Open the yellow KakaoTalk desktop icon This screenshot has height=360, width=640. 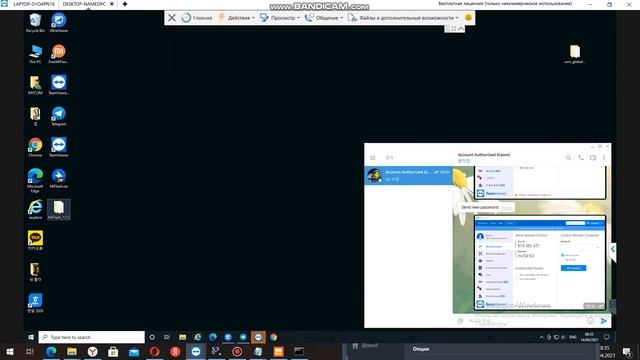35,240
